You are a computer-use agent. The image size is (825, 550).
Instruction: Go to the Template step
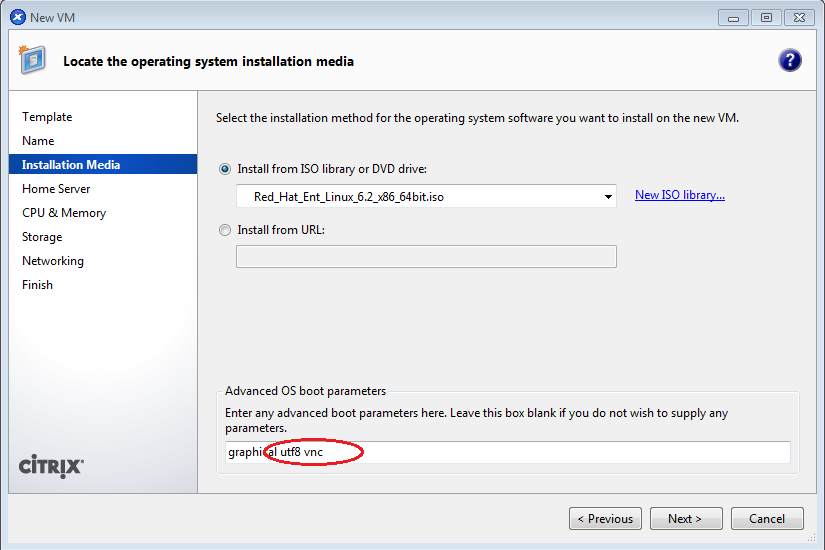click(47, 117)
